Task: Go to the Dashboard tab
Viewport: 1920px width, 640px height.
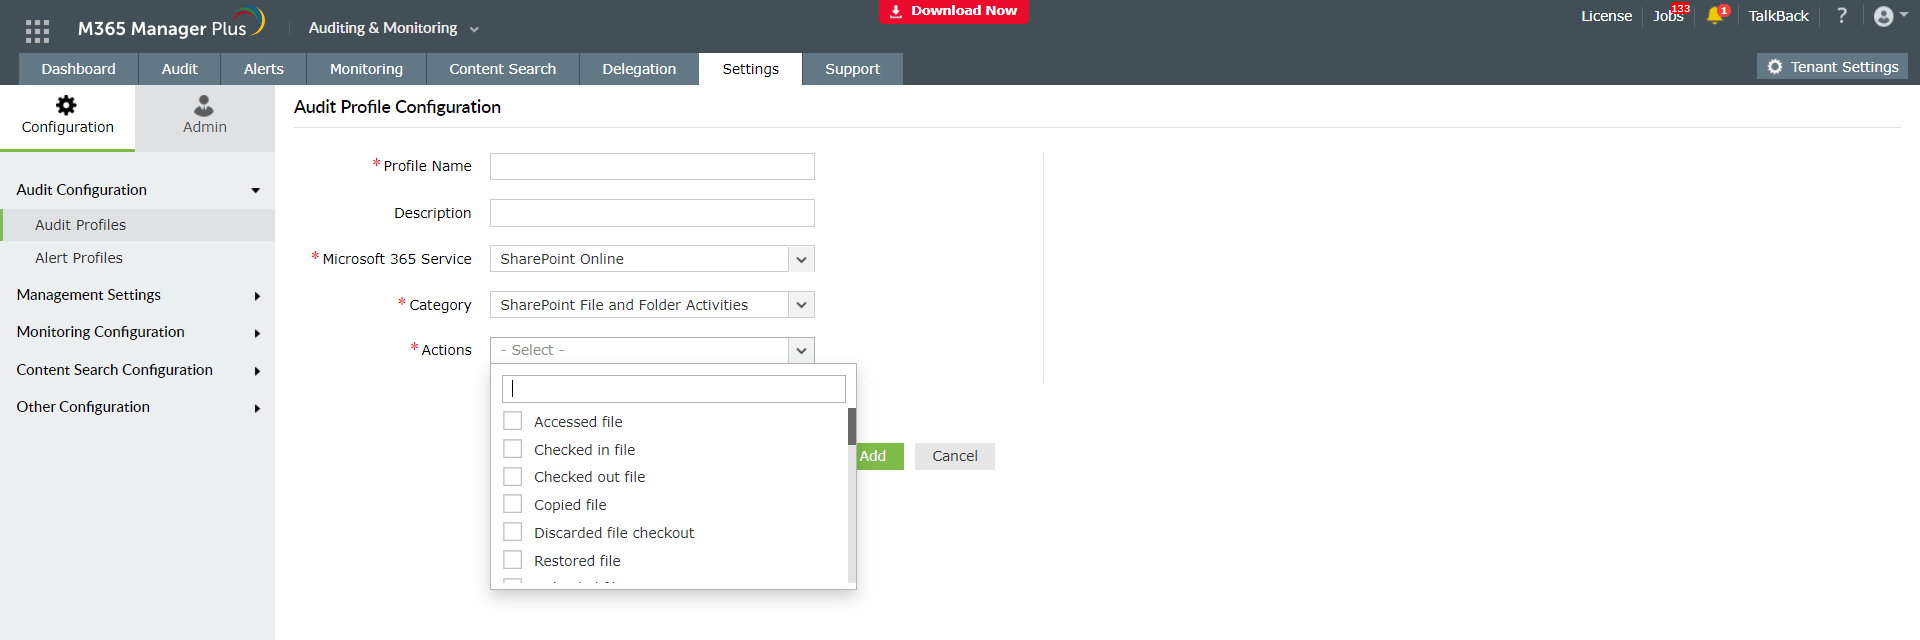Action: (78, 69)
